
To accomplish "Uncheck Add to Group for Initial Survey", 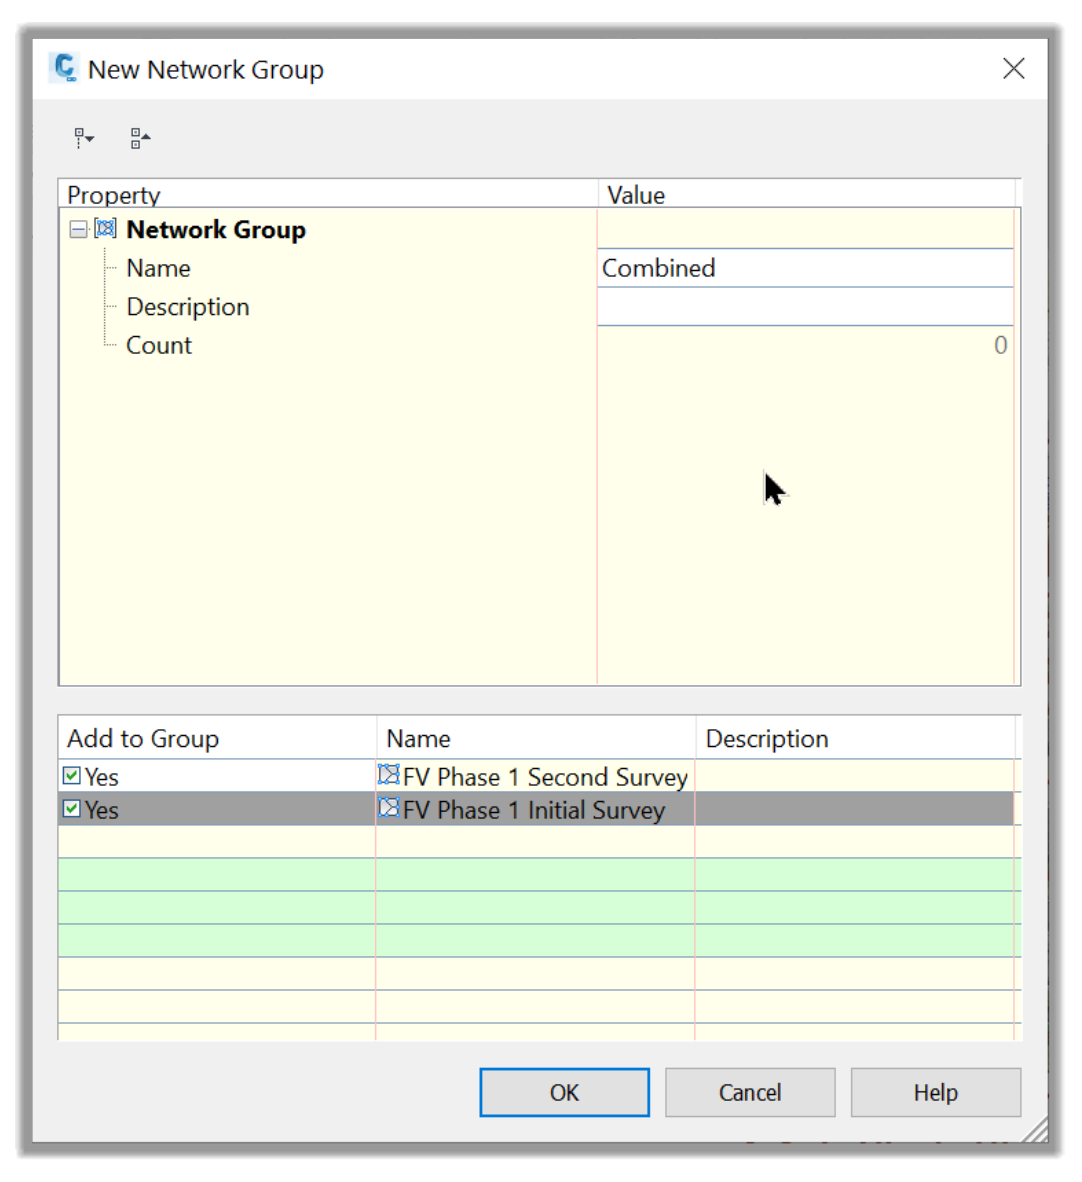I will 72,808.
